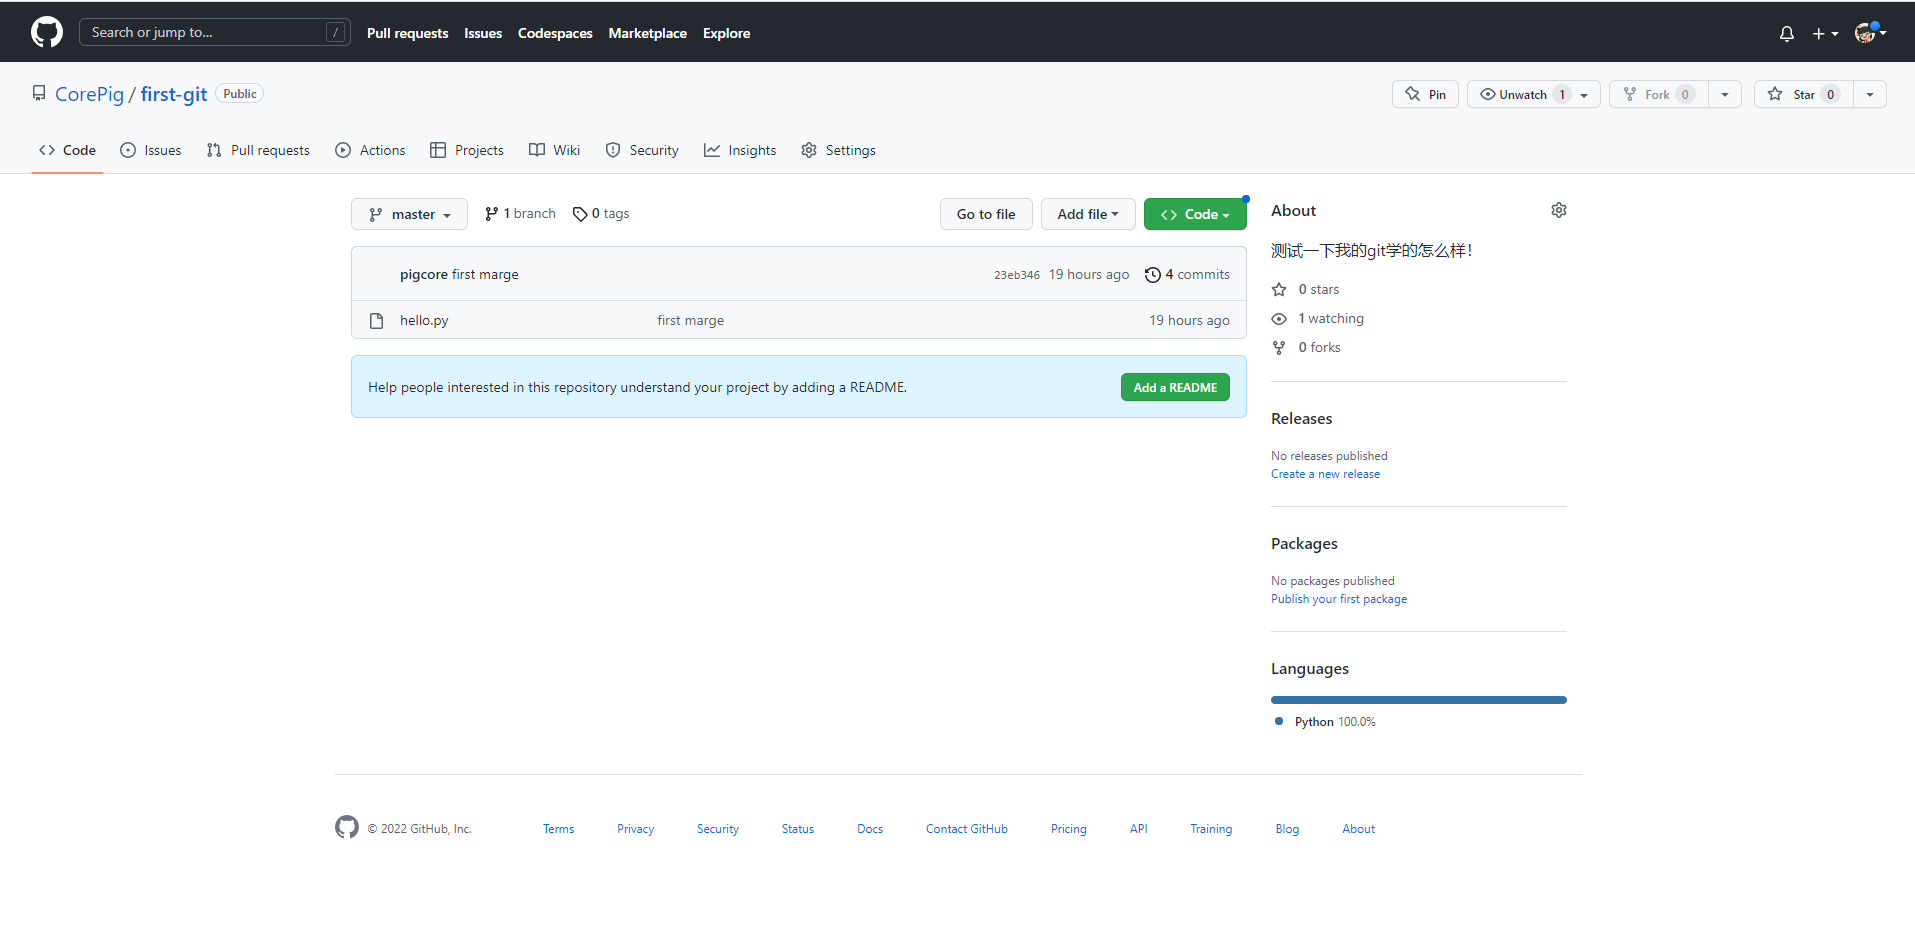Open the footer Pricing link

[1068, 829]
